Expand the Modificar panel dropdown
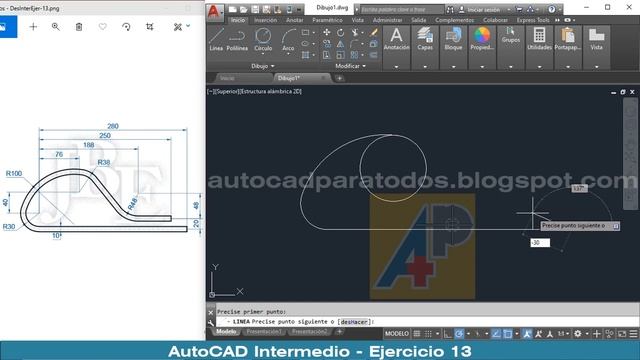 (351, 66)
